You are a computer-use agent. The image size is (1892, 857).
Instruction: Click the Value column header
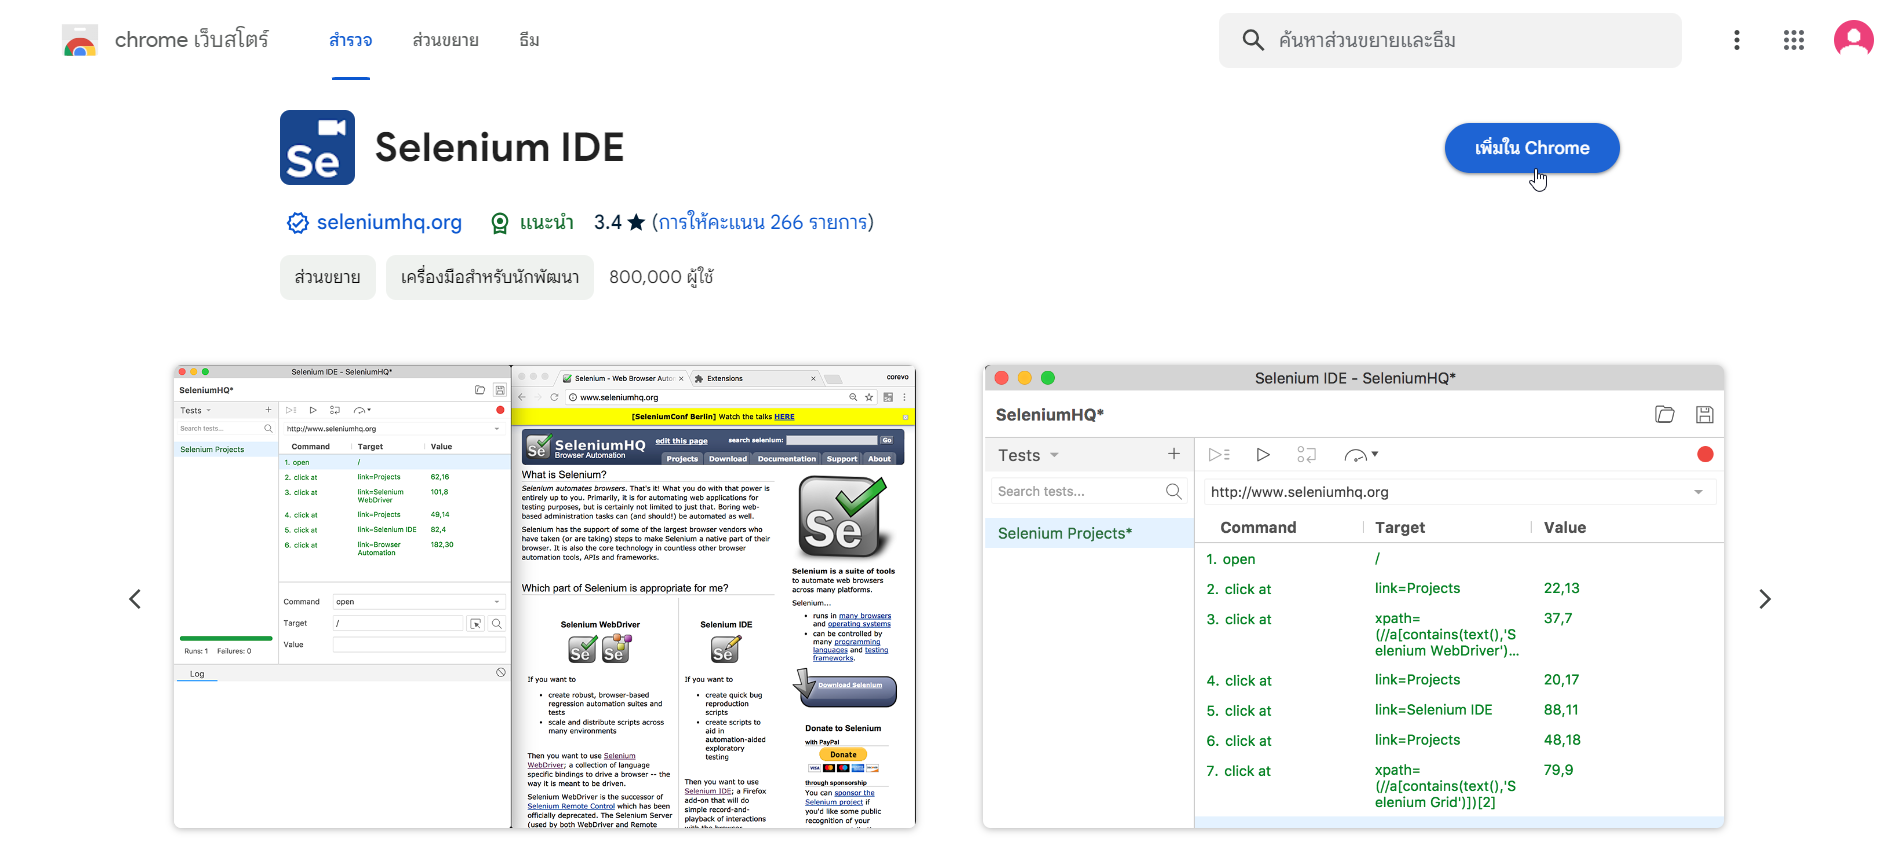pyautogui.click(x=1564, y=527)
